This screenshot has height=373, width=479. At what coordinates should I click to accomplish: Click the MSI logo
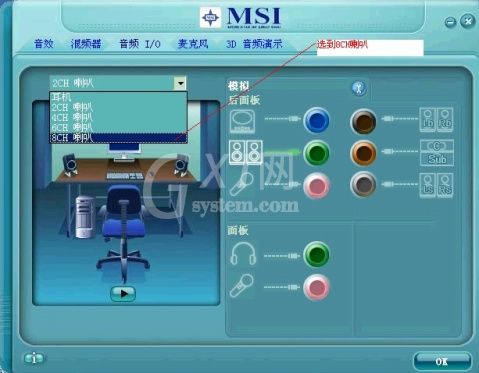pyautogui.click(x=241, y=18)
